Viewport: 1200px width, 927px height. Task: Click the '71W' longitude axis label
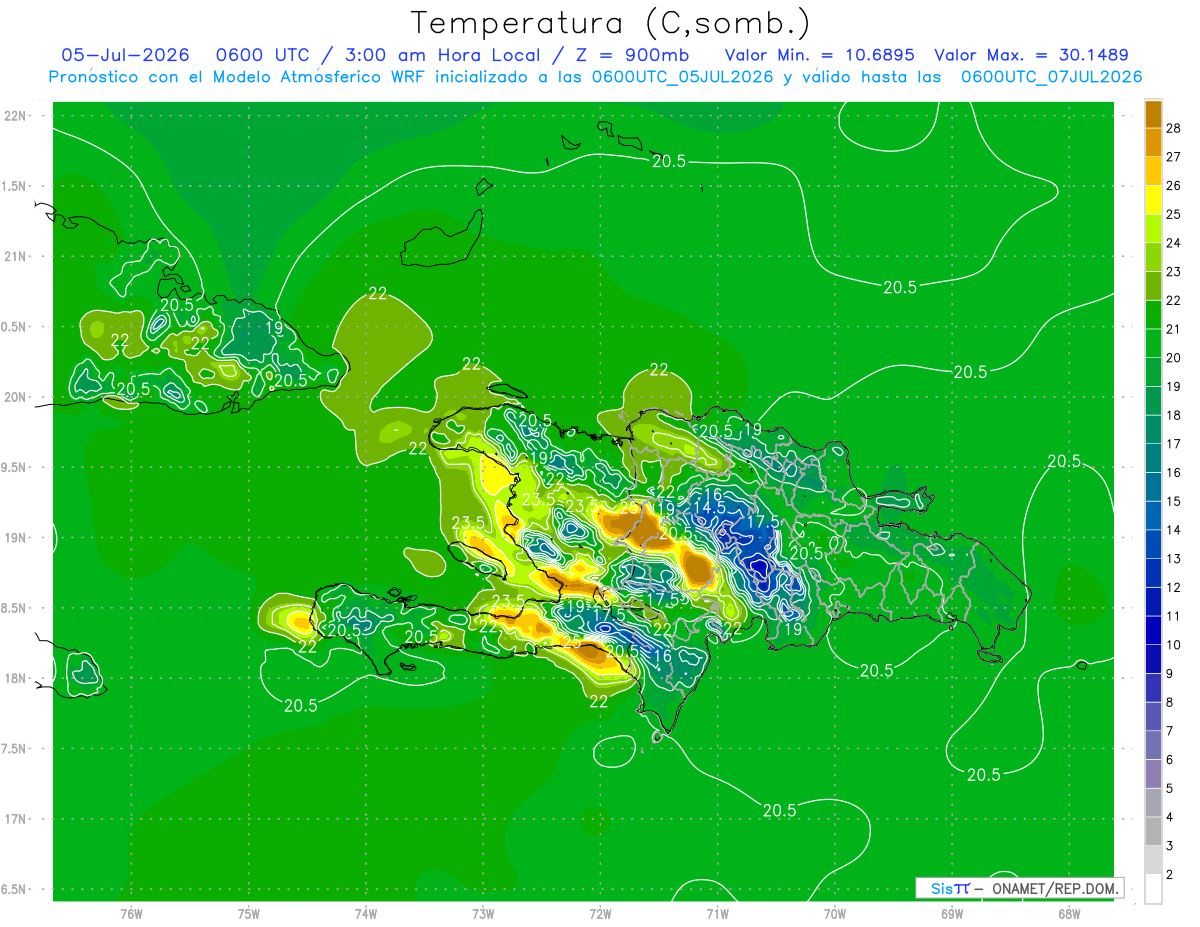[x=717, y=914]
